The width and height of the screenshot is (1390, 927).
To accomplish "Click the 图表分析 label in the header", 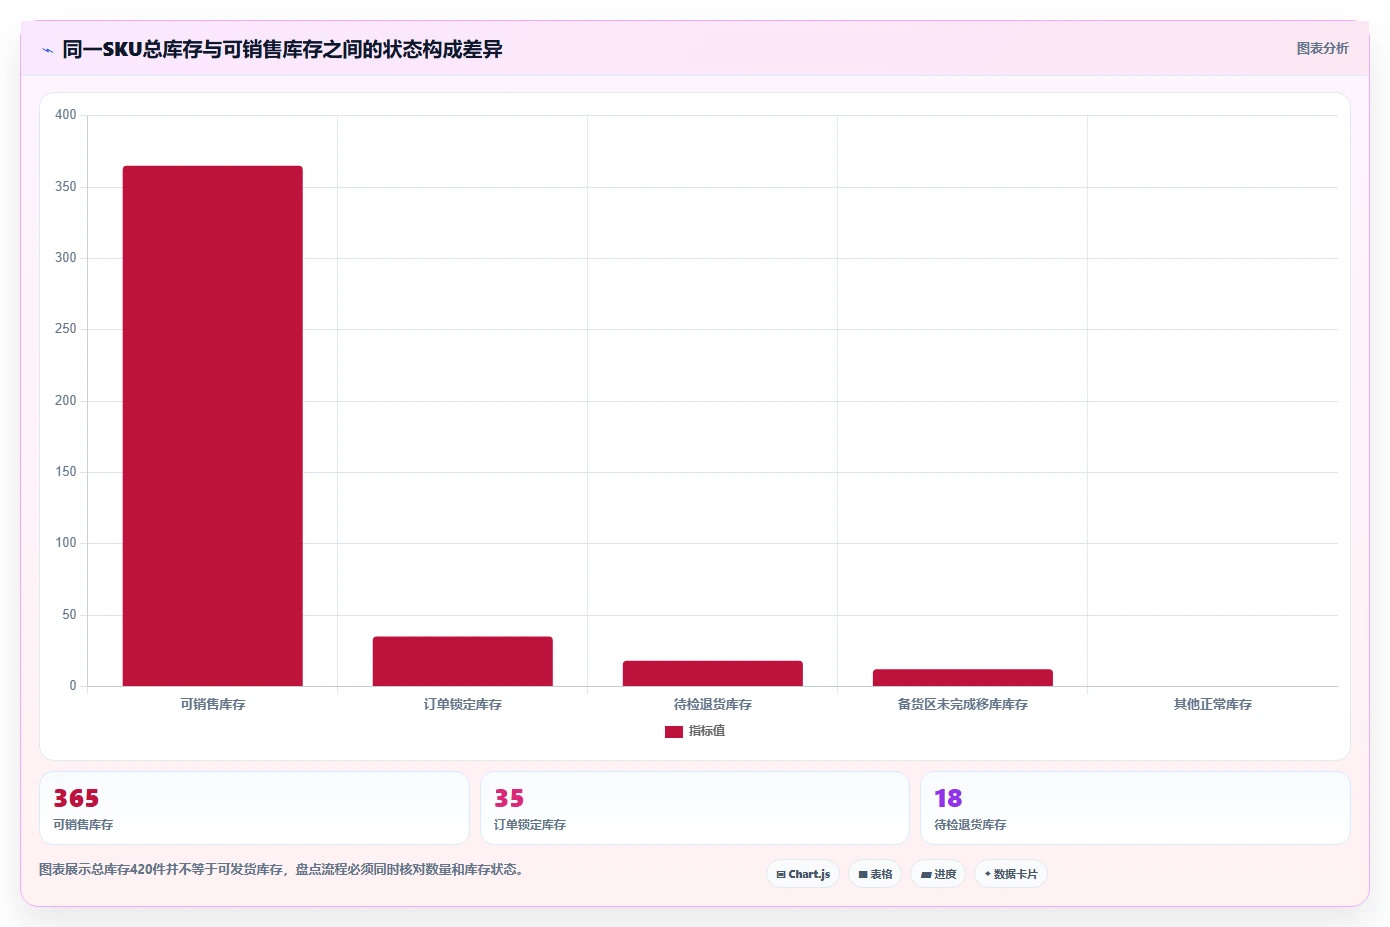I will coord(1322,48).
